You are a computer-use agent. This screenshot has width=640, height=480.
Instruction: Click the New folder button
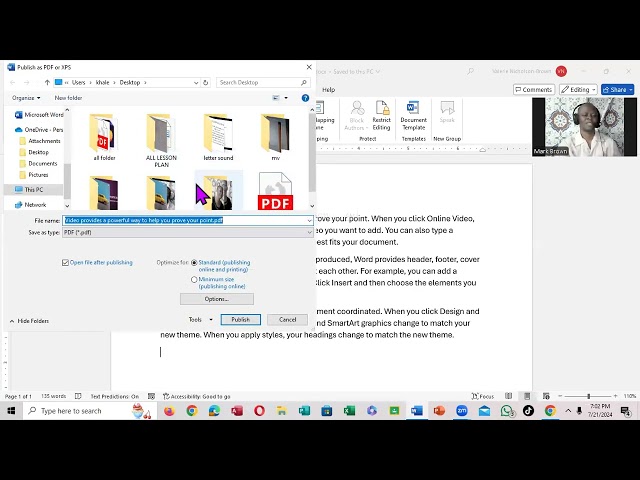tap(68, 98)
